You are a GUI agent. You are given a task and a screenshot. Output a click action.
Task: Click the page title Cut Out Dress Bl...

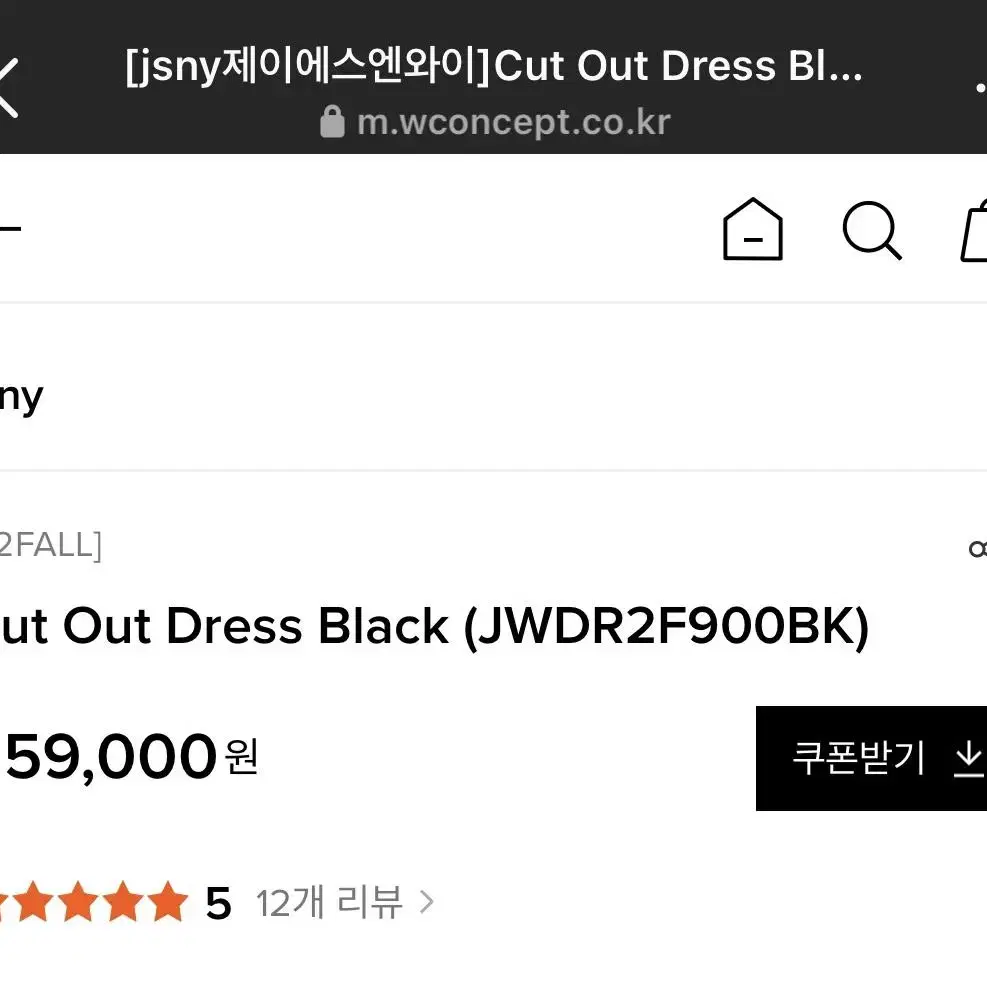(494, 66)
